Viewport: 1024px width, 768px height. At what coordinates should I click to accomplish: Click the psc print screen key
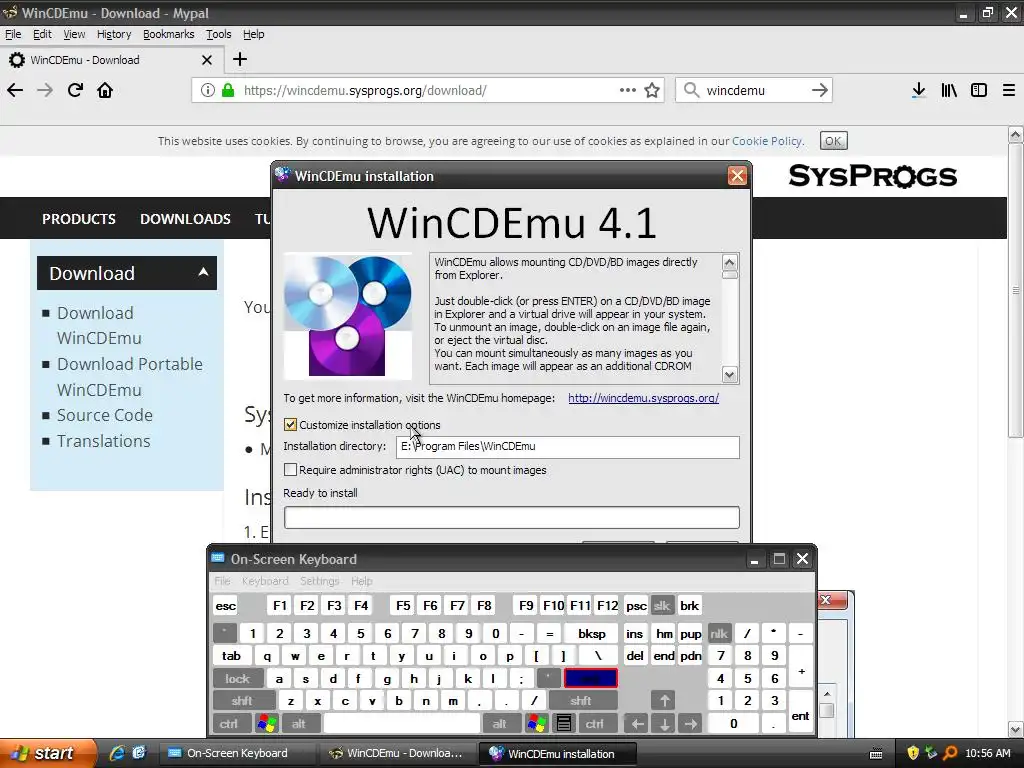pos(636,605)
